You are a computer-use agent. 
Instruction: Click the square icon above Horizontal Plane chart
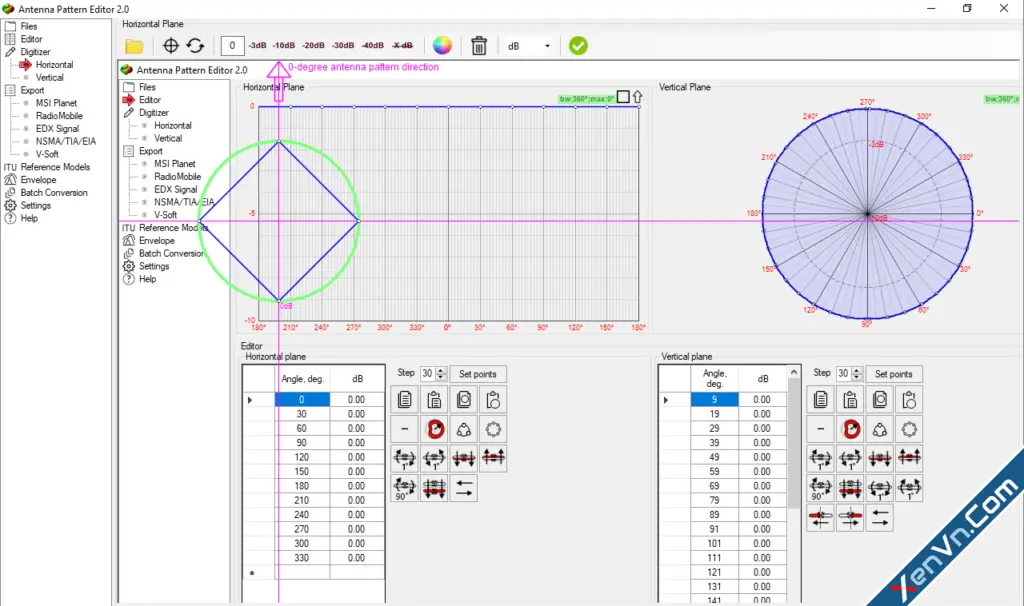623,97
